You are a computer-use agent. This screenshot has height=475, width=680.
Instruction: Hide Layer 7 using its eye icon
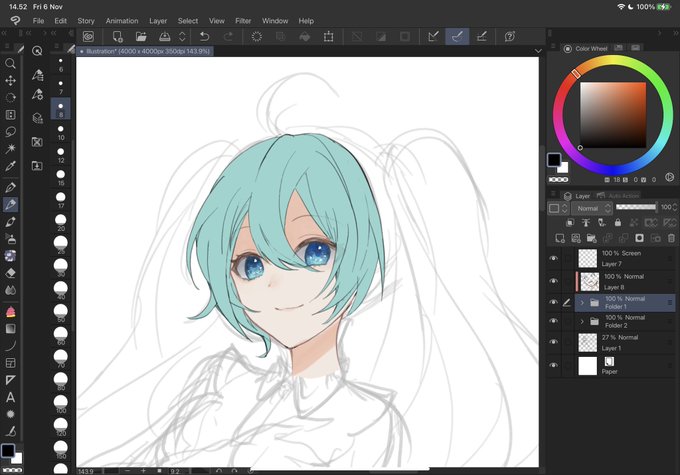(x=553, y=259)
